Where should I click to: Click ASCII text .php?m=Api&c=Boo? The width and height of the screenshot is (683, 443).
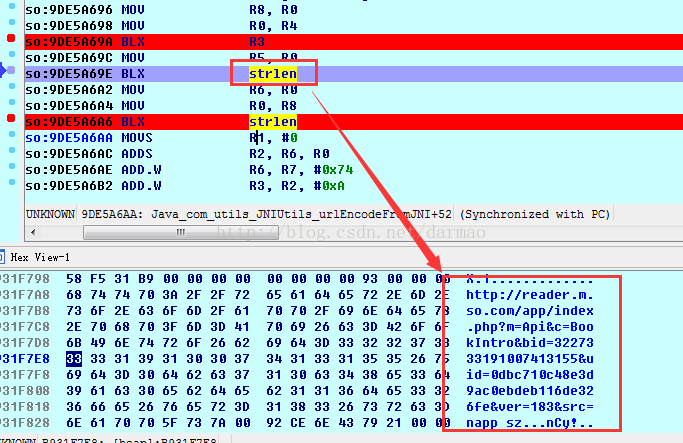coord(530,327)
